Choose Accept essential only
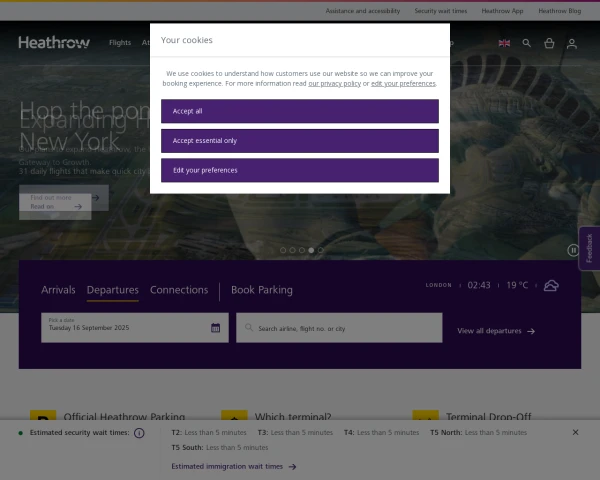This screenshot has height=480, width=600. pyautogui.click(x=300, y=141)
